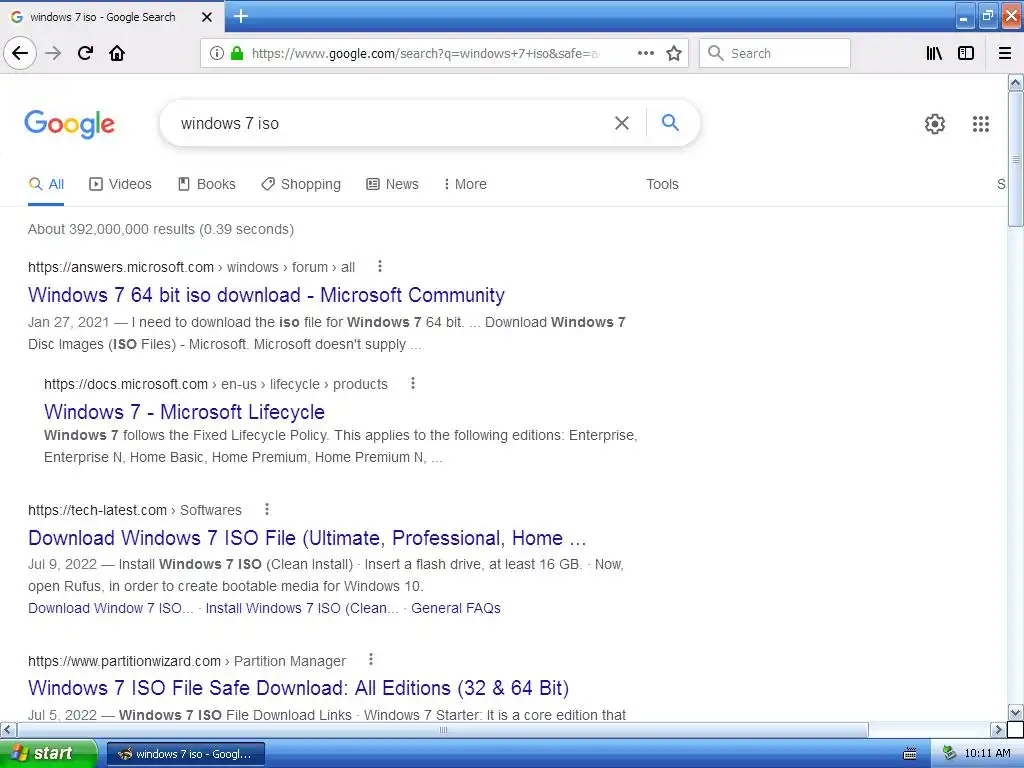This screenshot has width=1024, height=768.
Task: Reload the current page
Action: tap(85, 53)
